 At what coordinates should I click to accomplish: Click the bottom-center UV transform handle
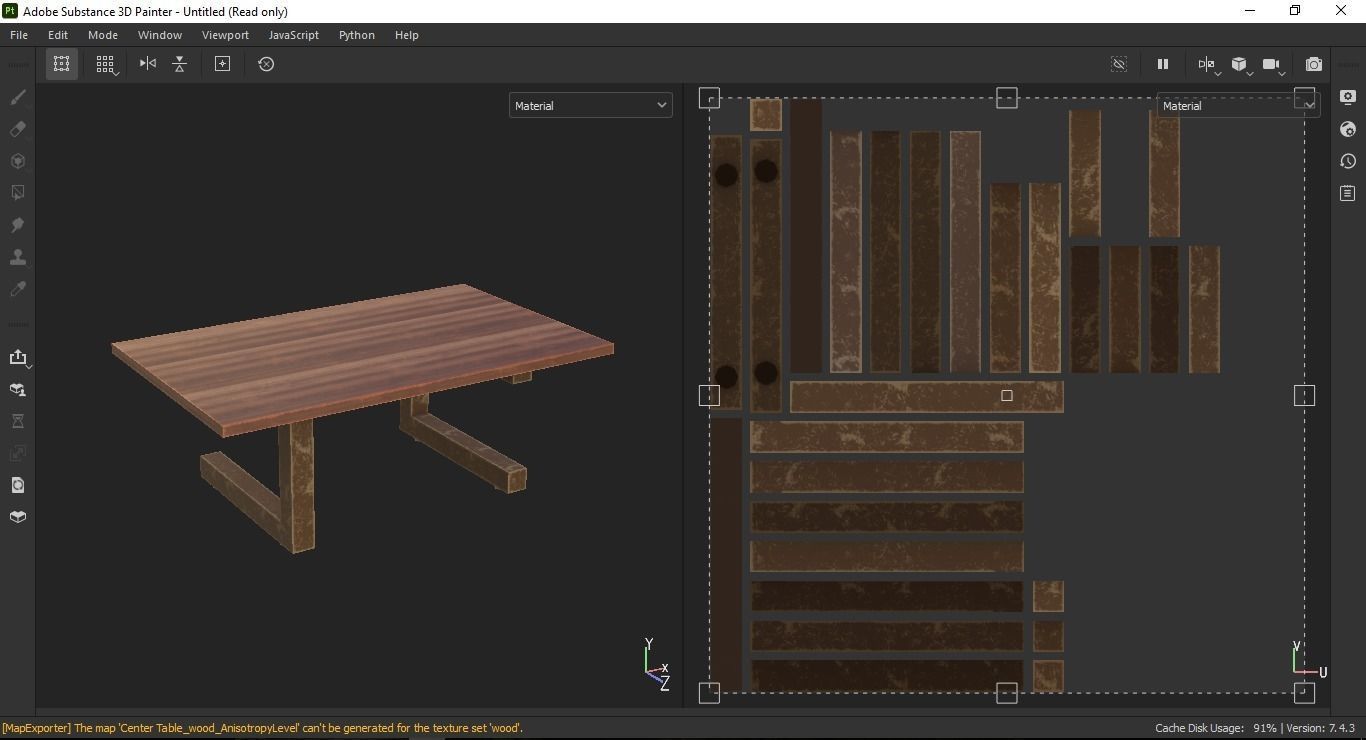coord(1007,692)
